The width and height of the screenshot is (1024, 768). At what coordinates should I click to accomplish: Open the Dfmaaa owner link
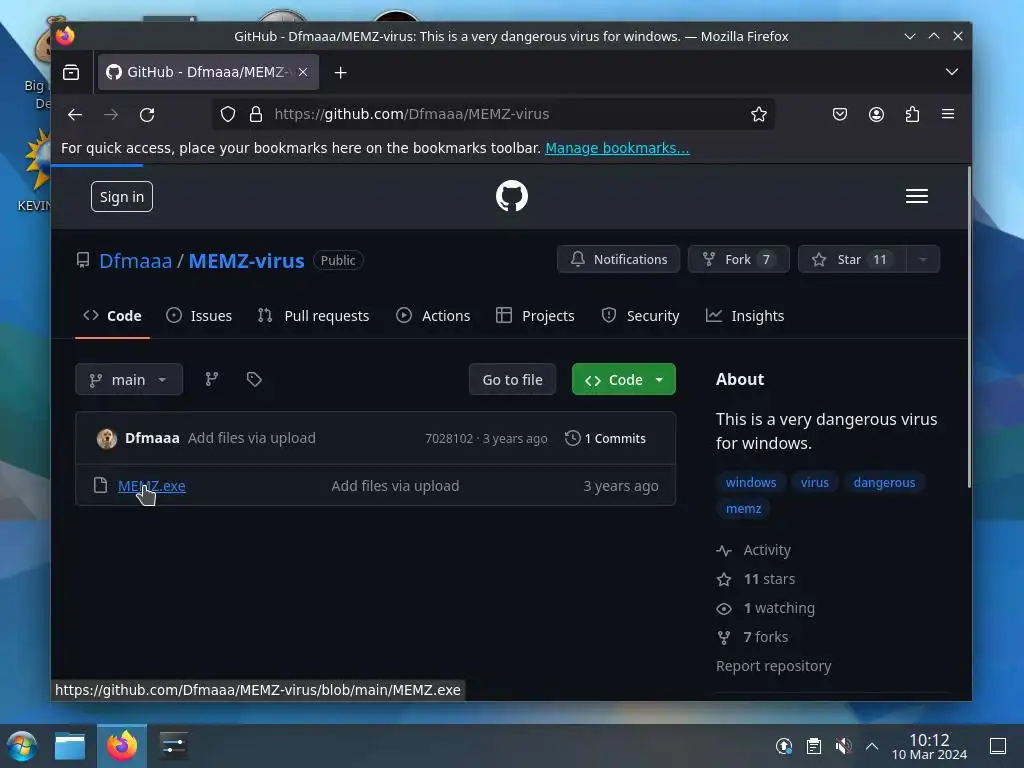pyautogui.click(x=135, y=261)
